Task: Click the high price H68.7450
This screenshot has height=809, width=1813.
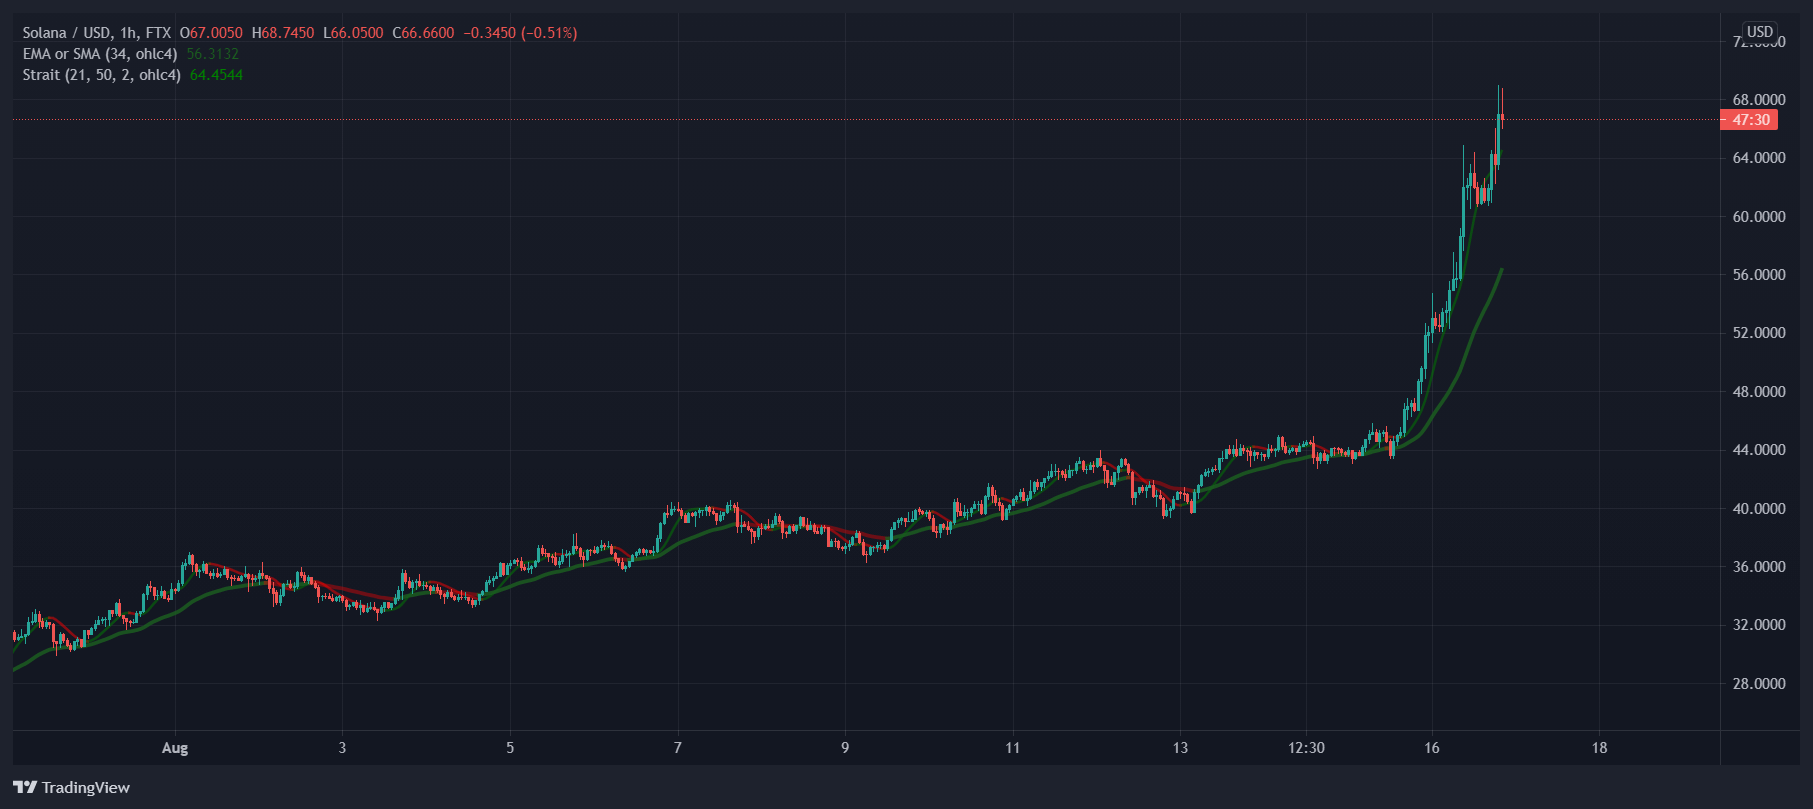Action: (283, 33)
